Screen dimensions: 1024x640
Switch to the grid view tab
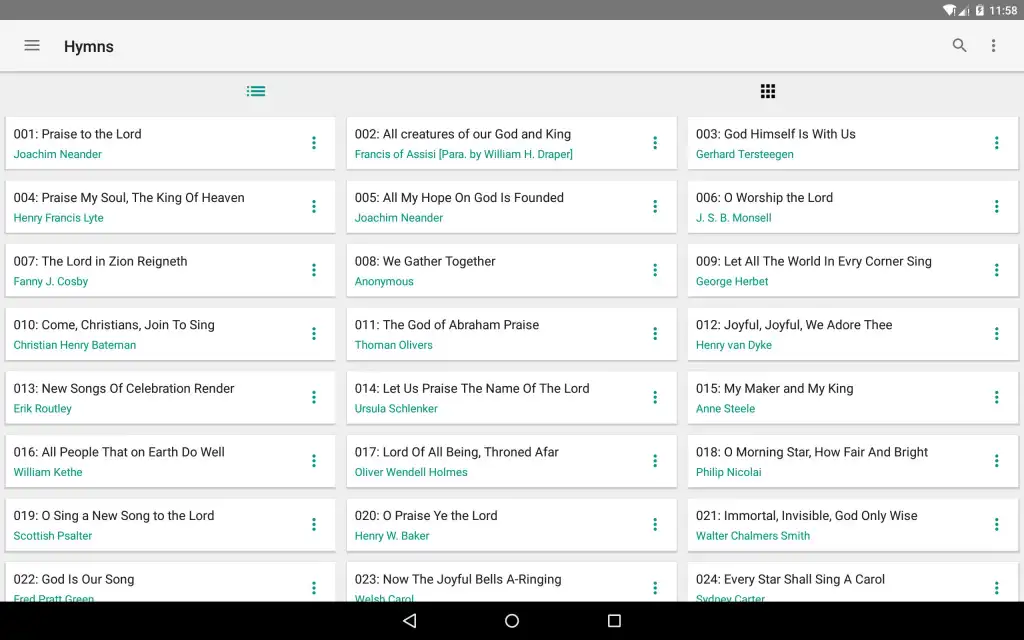point(768,91)
